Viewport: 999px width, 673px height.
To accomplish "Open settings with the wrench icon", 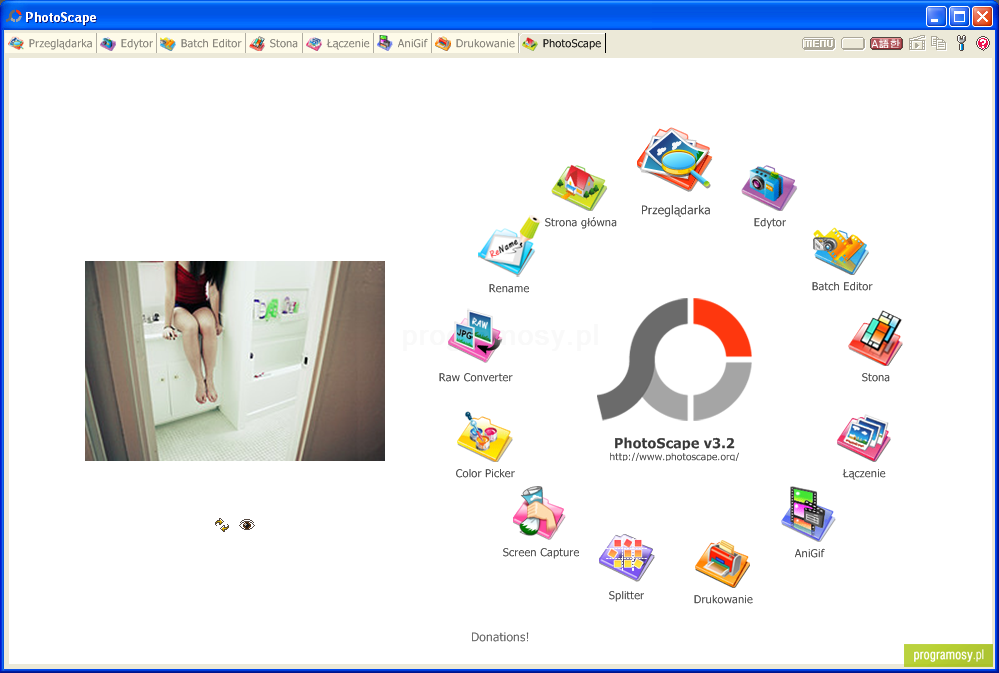I will pos(961,43).
